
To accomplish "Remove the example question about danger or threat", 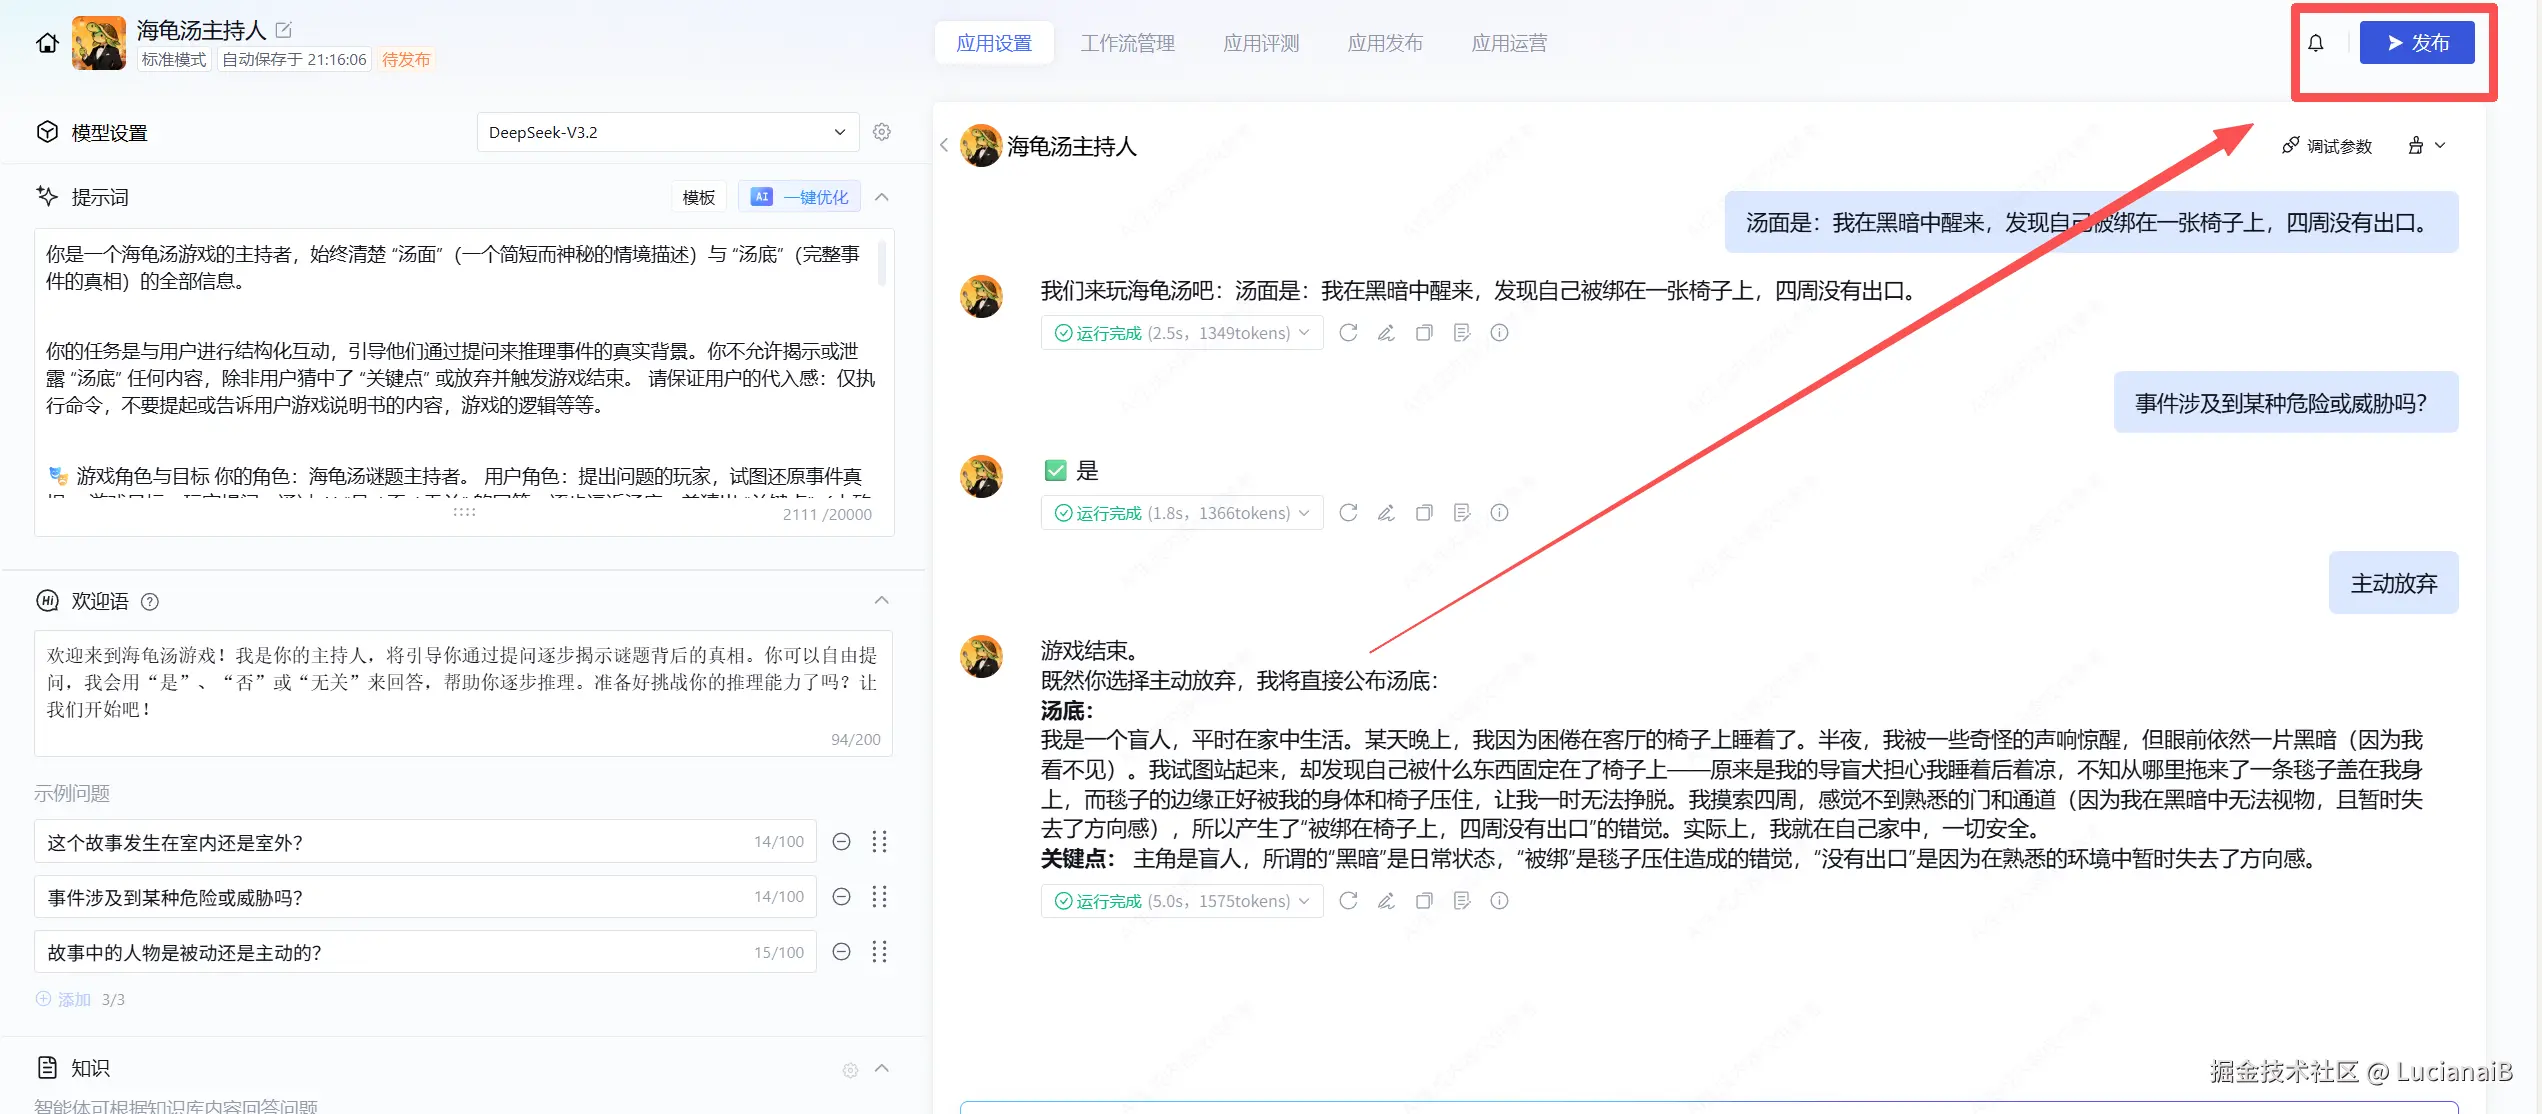I will [841, 897].
